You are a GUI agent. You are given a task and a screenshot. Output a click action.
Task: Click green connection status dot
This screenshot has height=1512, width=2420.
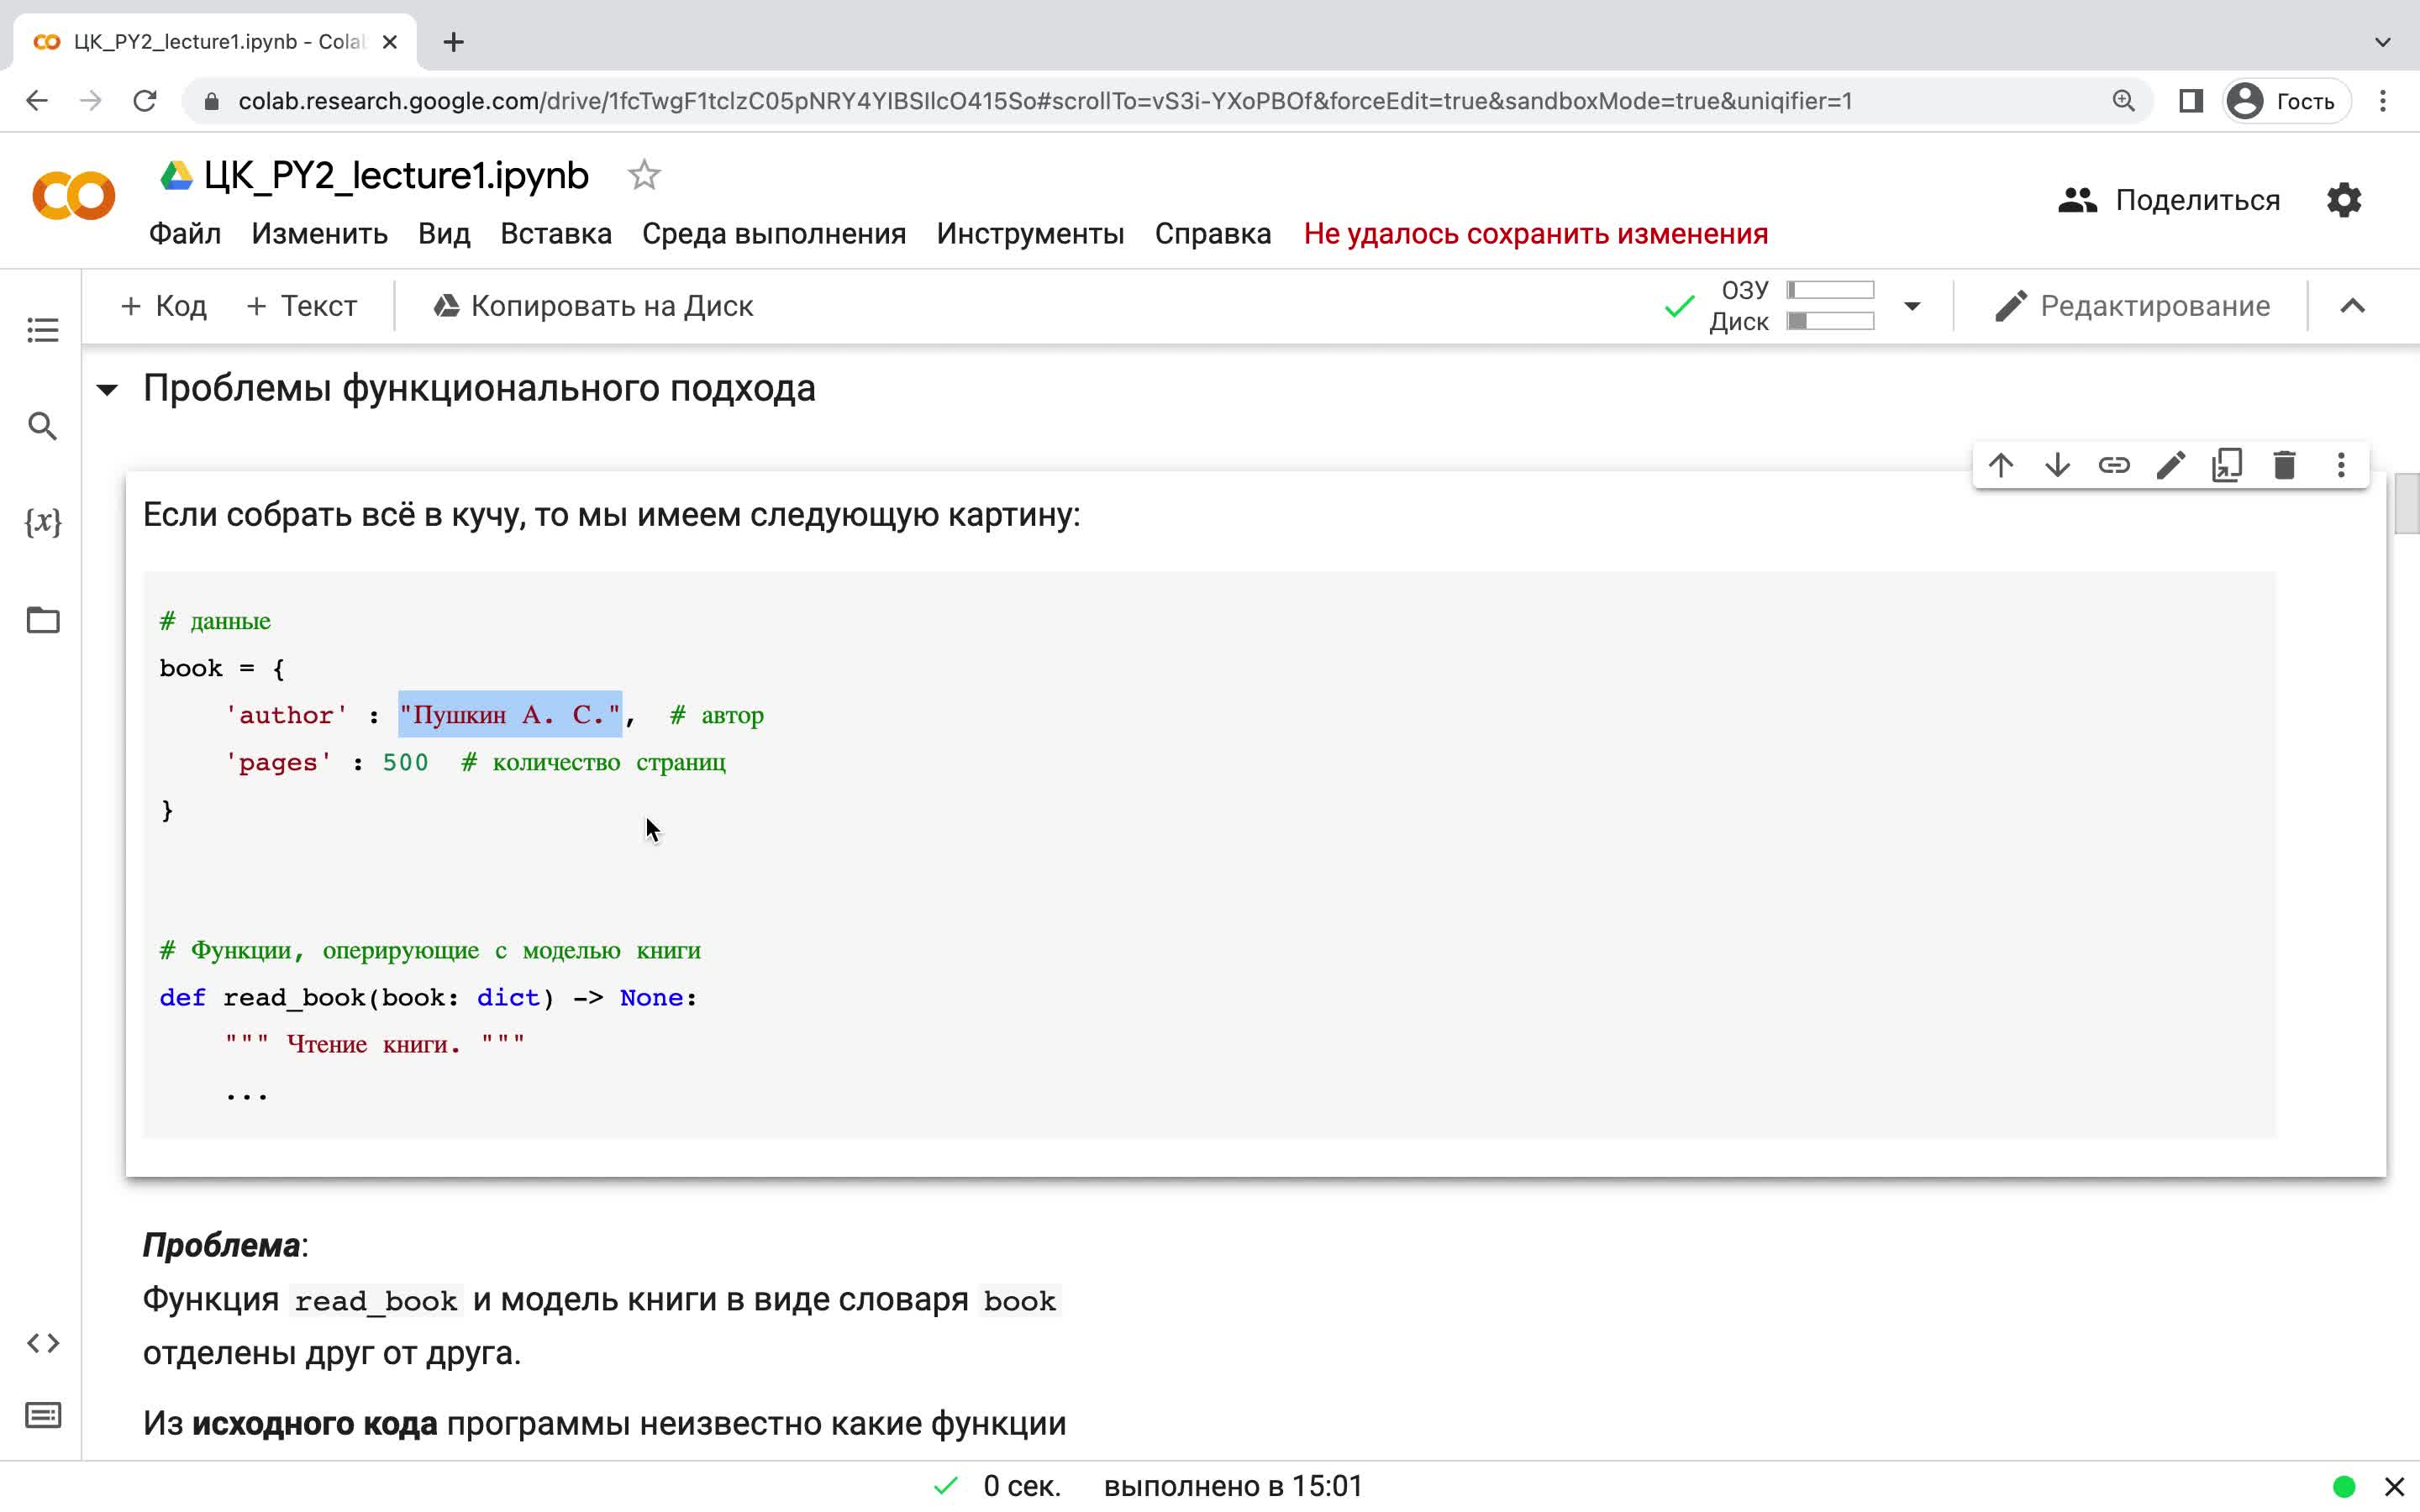(x=2344, y=1487)
